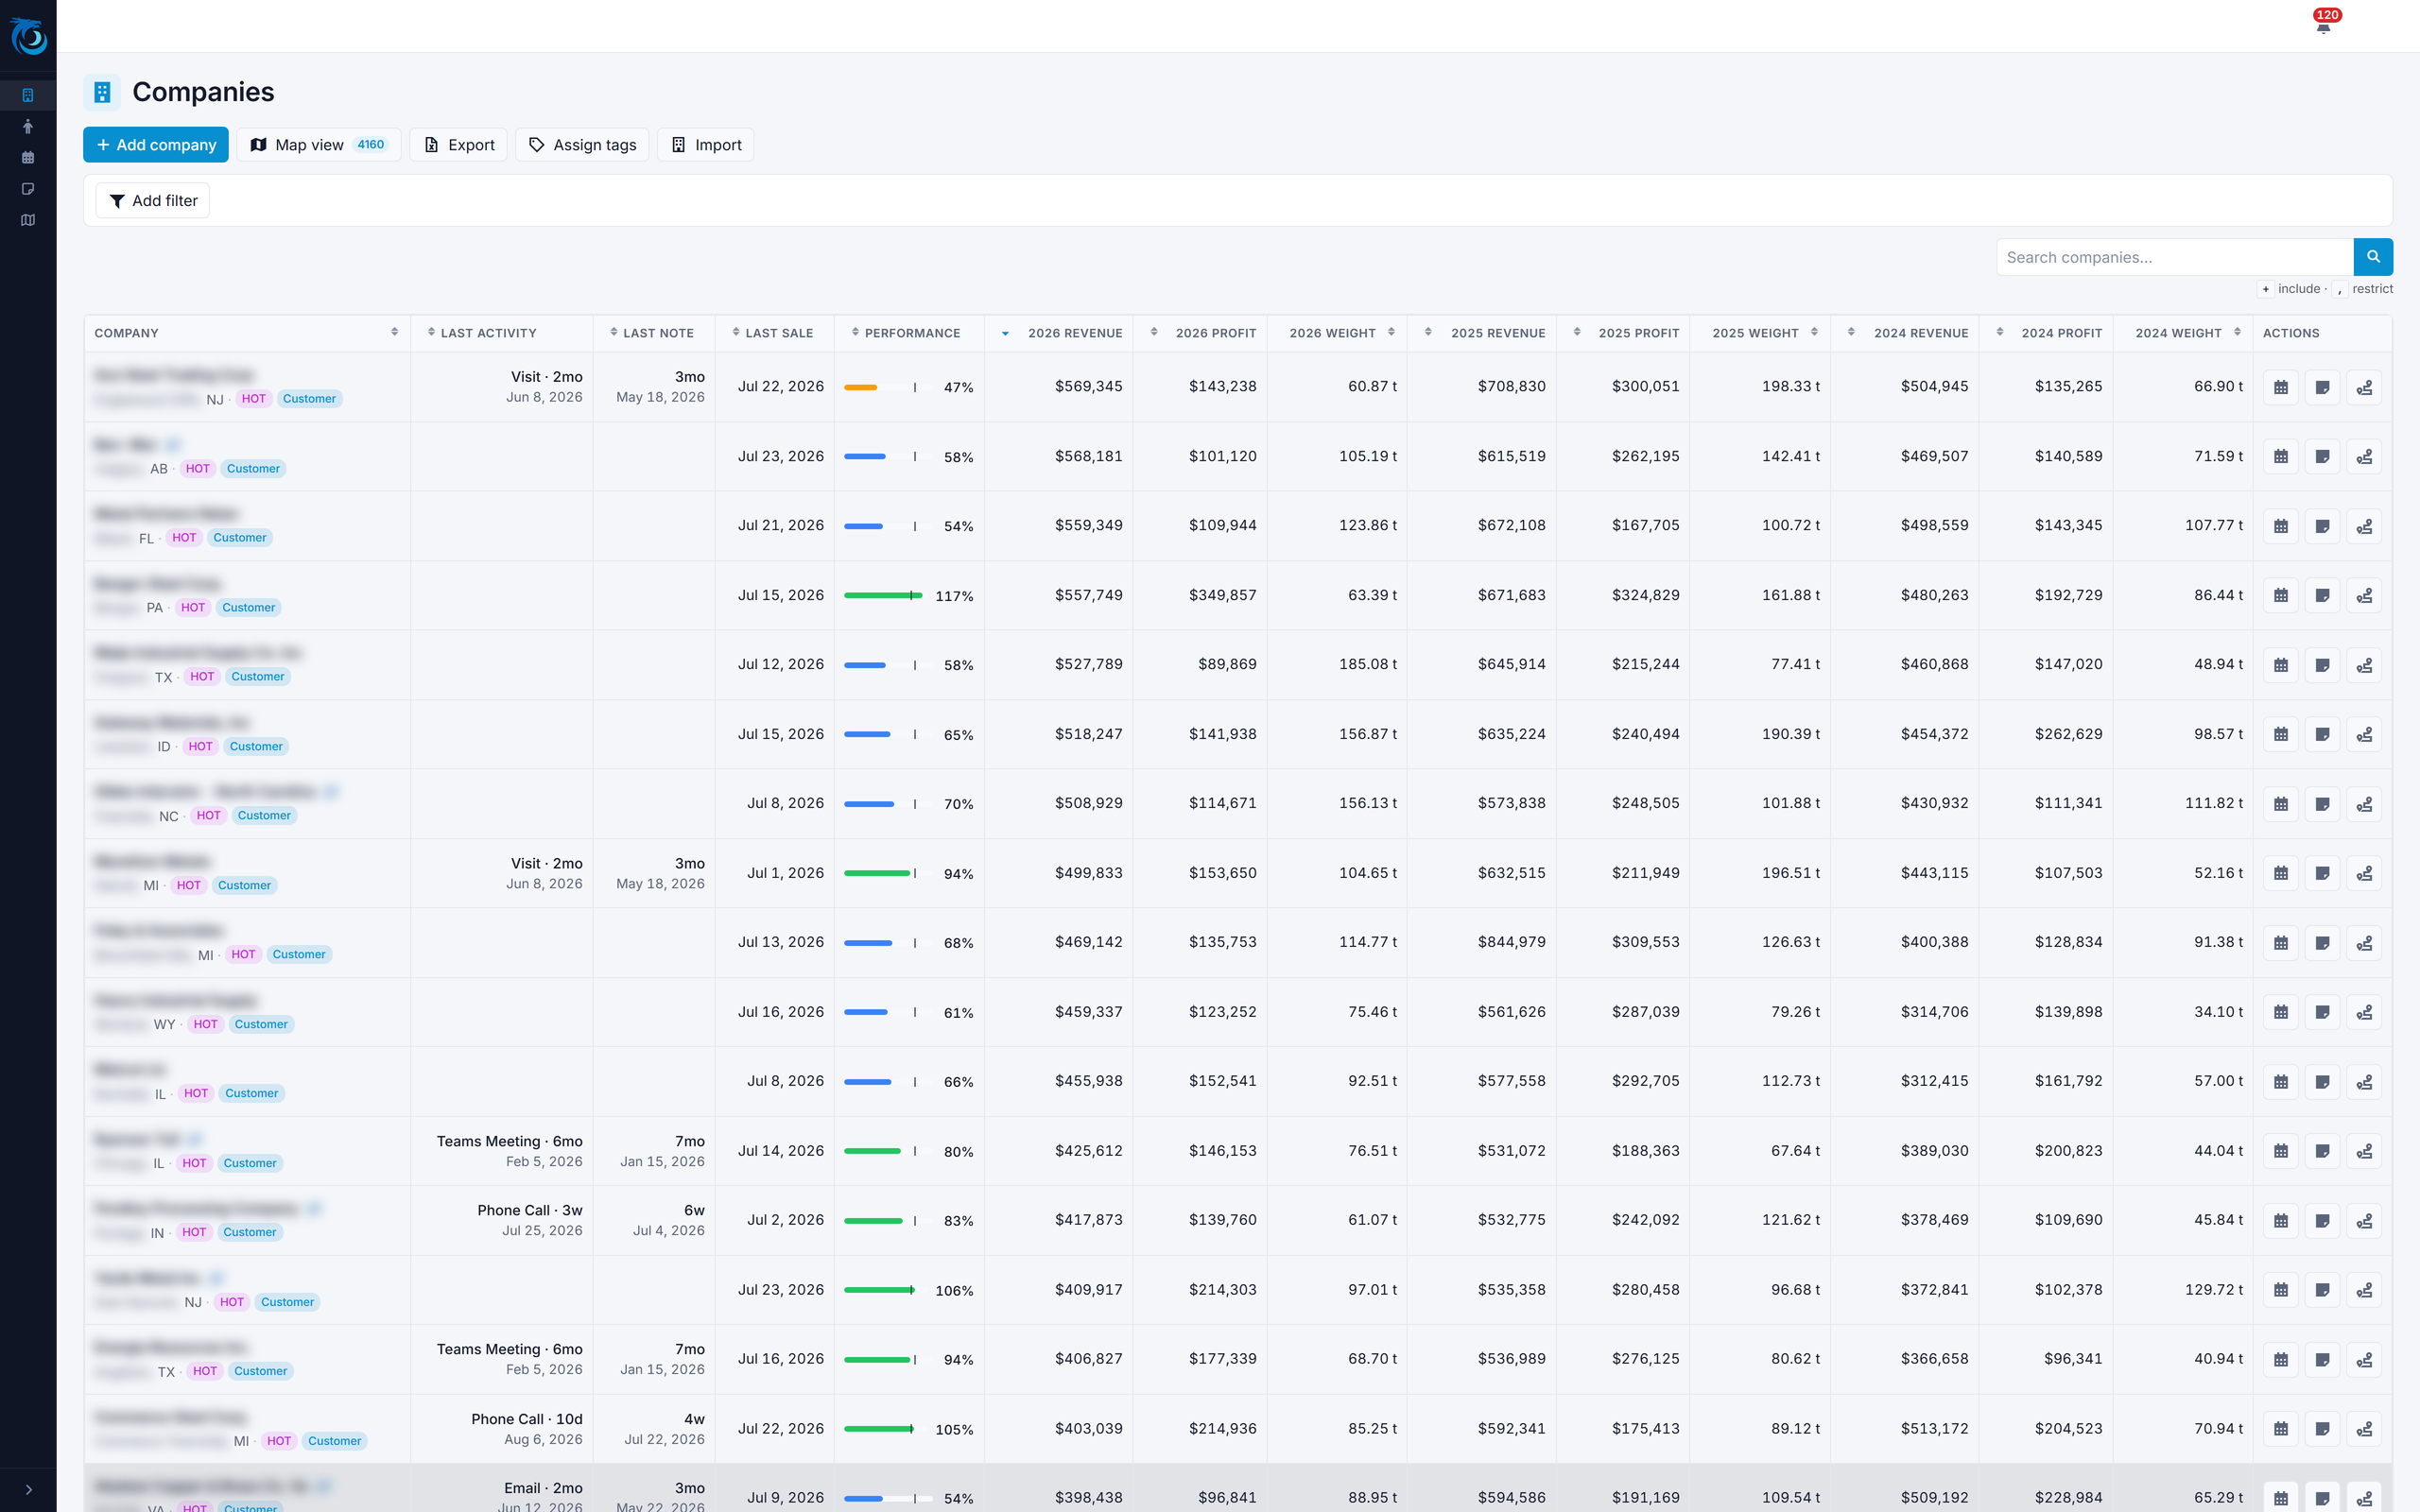The height and width of the screenshot is (1512, 2420).
Task: Click the Add company button
Action: point(156,145)
